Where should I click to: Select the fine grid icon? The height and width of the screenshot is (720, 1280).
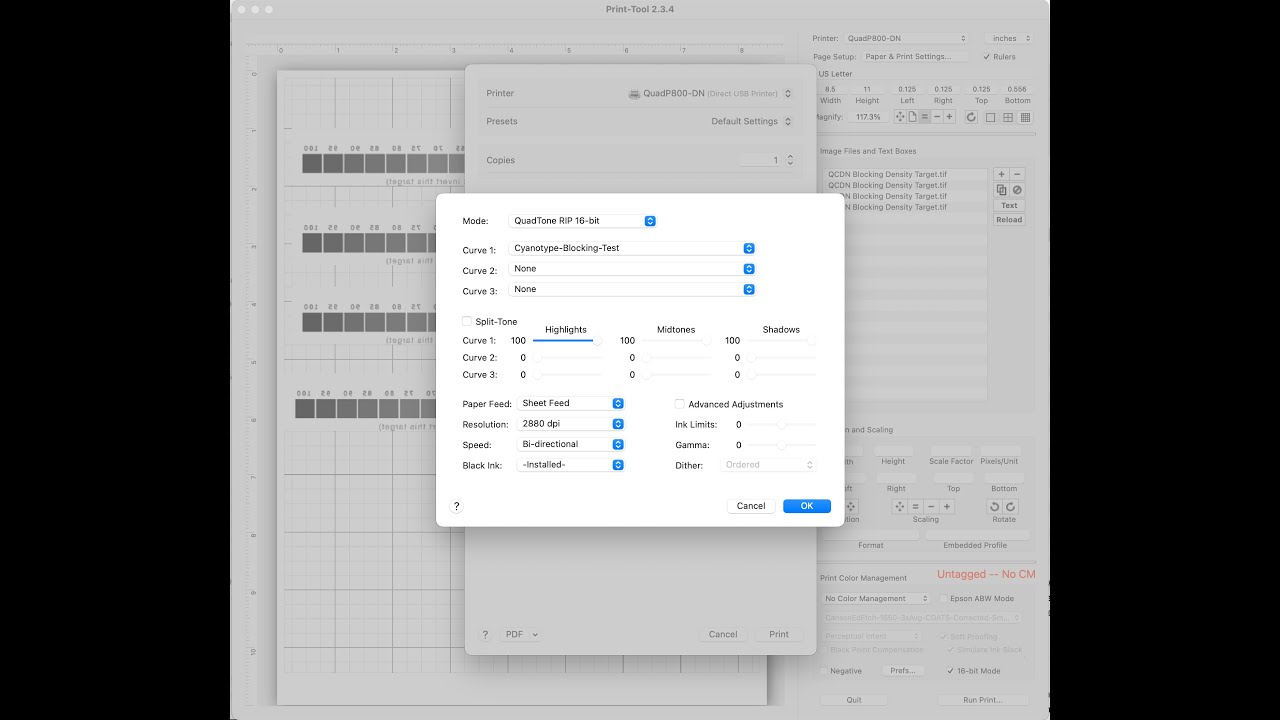pos(1025,117)
